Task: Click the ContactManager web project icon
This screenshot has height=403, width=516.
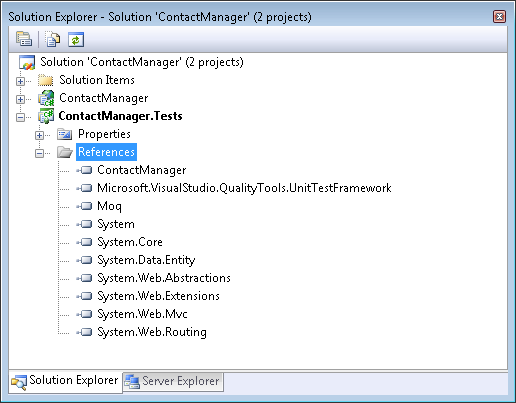Action: 46,98
